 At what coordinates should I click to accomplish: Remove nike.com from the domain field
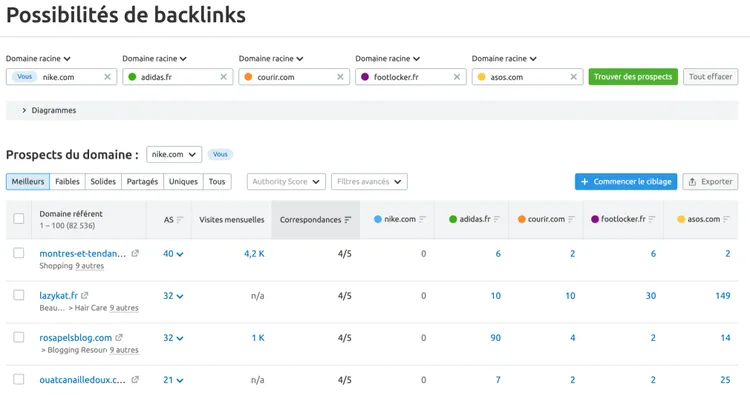coord(107,77)
